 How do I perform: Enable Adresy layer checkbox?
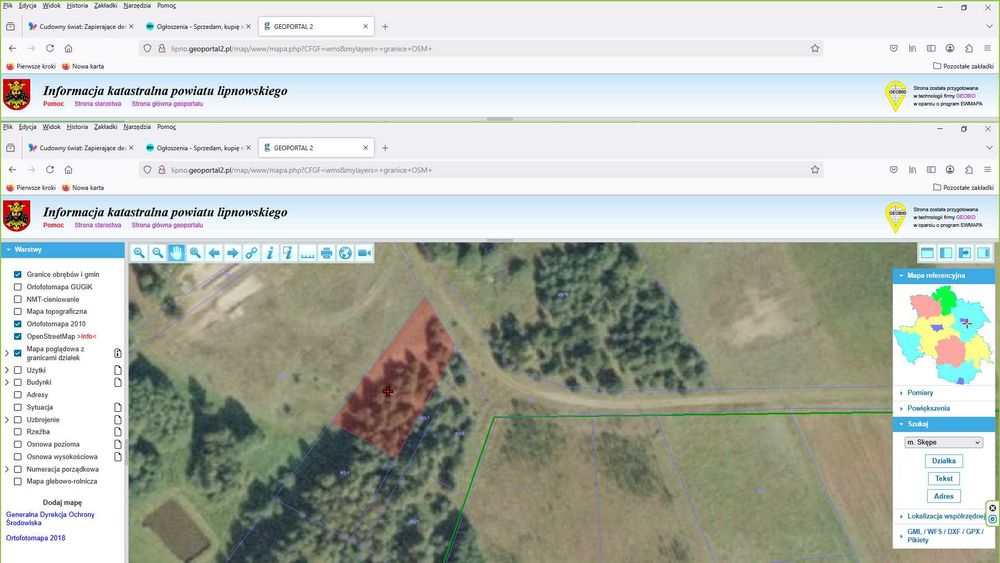[x=18, y=395]
